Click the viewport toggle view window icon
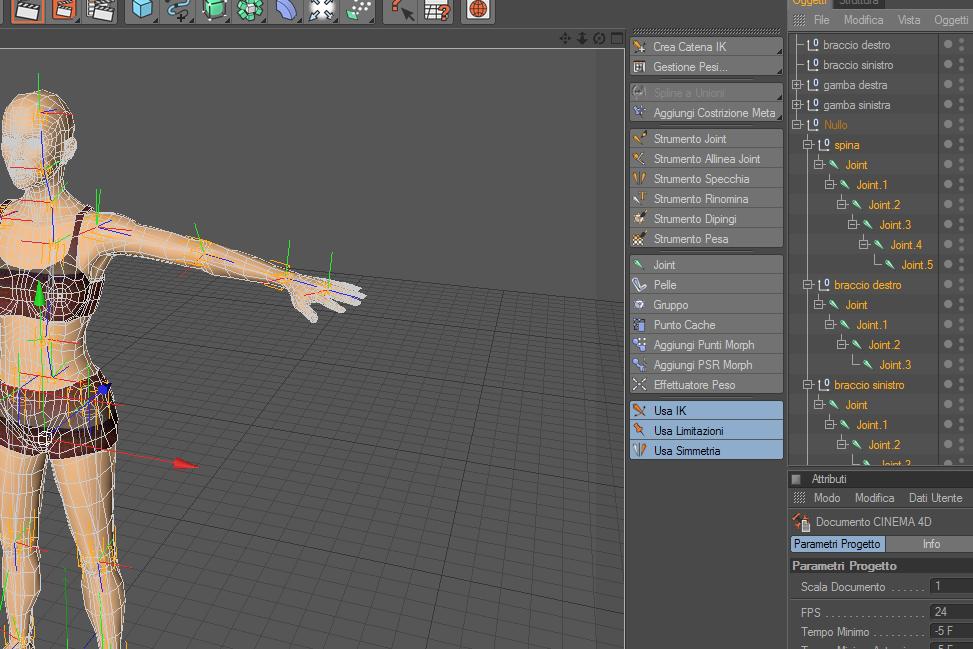This screenshot has height=649, width=973. point(617,38)
